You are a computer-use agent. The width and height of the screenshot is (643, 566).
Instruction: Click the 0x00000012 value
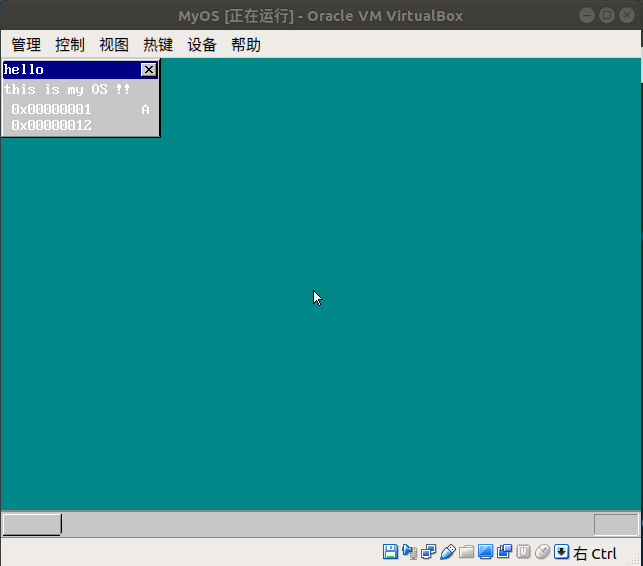click(51, 125)
